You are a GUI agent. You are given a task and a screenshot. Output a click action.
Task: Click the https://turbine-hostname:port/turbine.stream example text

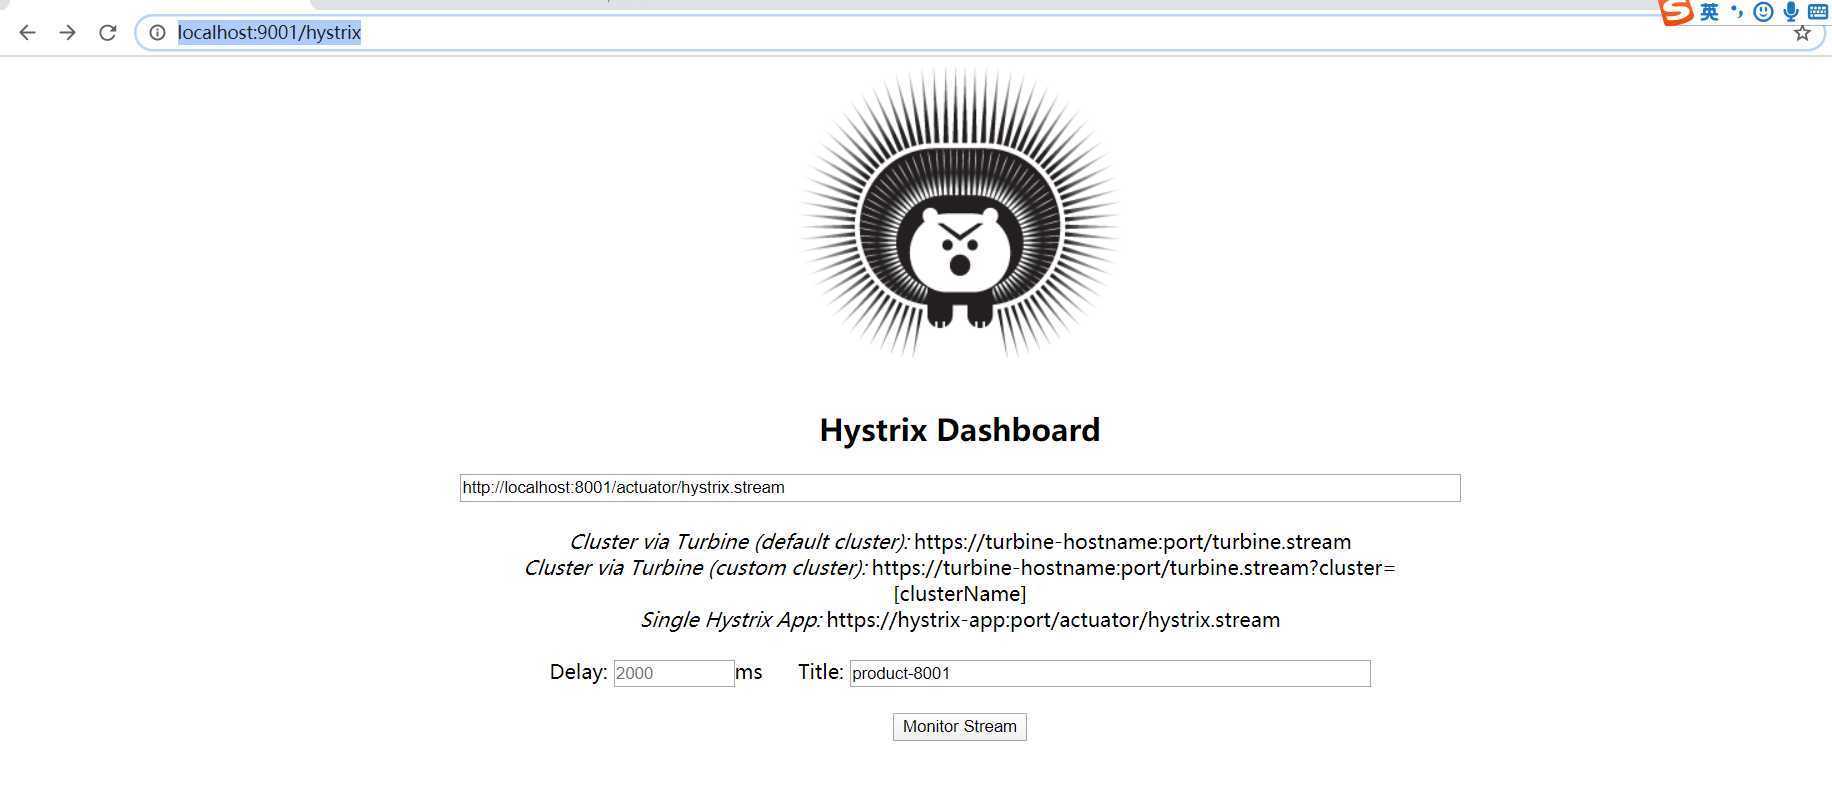tap(1132, 542)
